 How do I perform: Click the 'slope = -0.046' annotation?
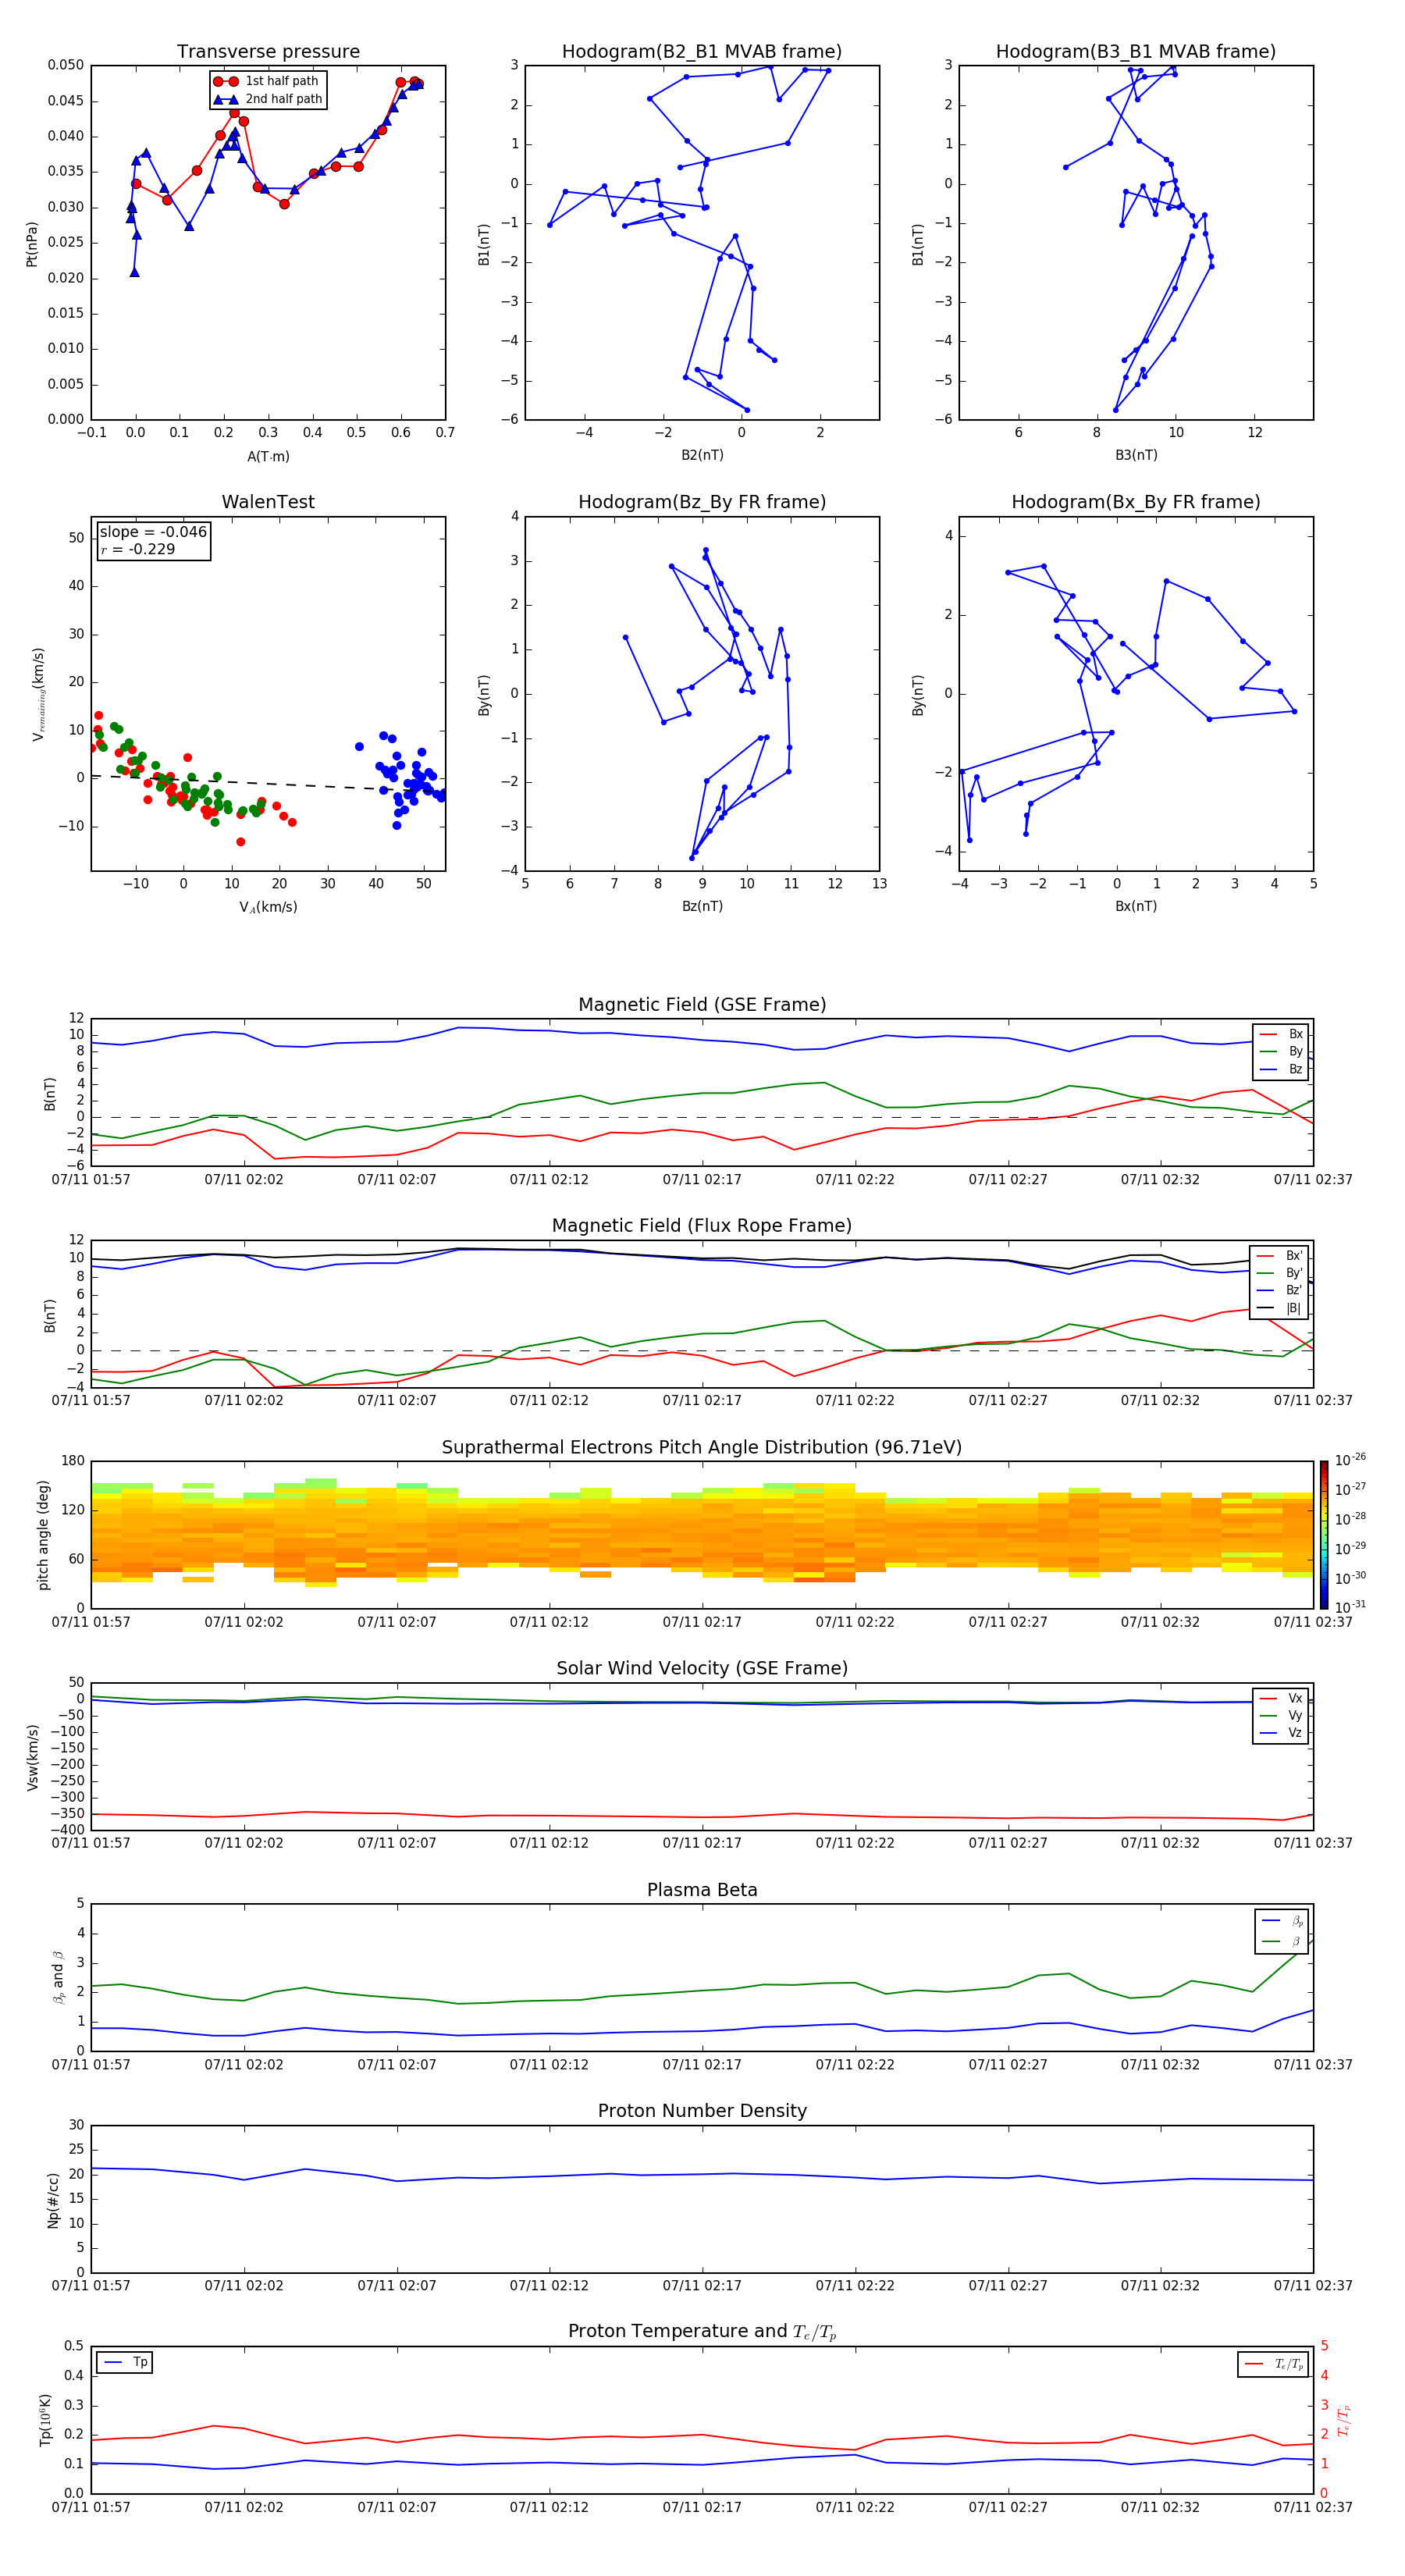153,532
